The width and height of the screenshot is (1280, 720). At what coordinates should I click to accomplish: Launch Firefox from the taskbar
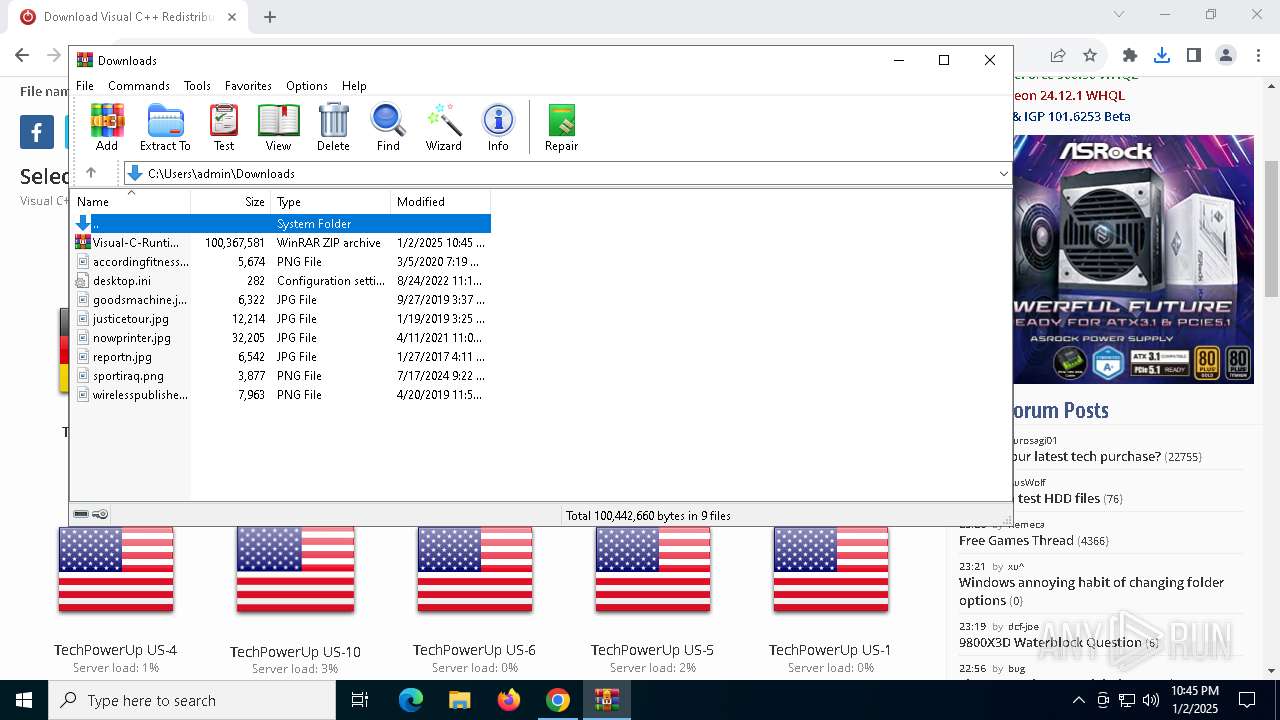[509, 700]
